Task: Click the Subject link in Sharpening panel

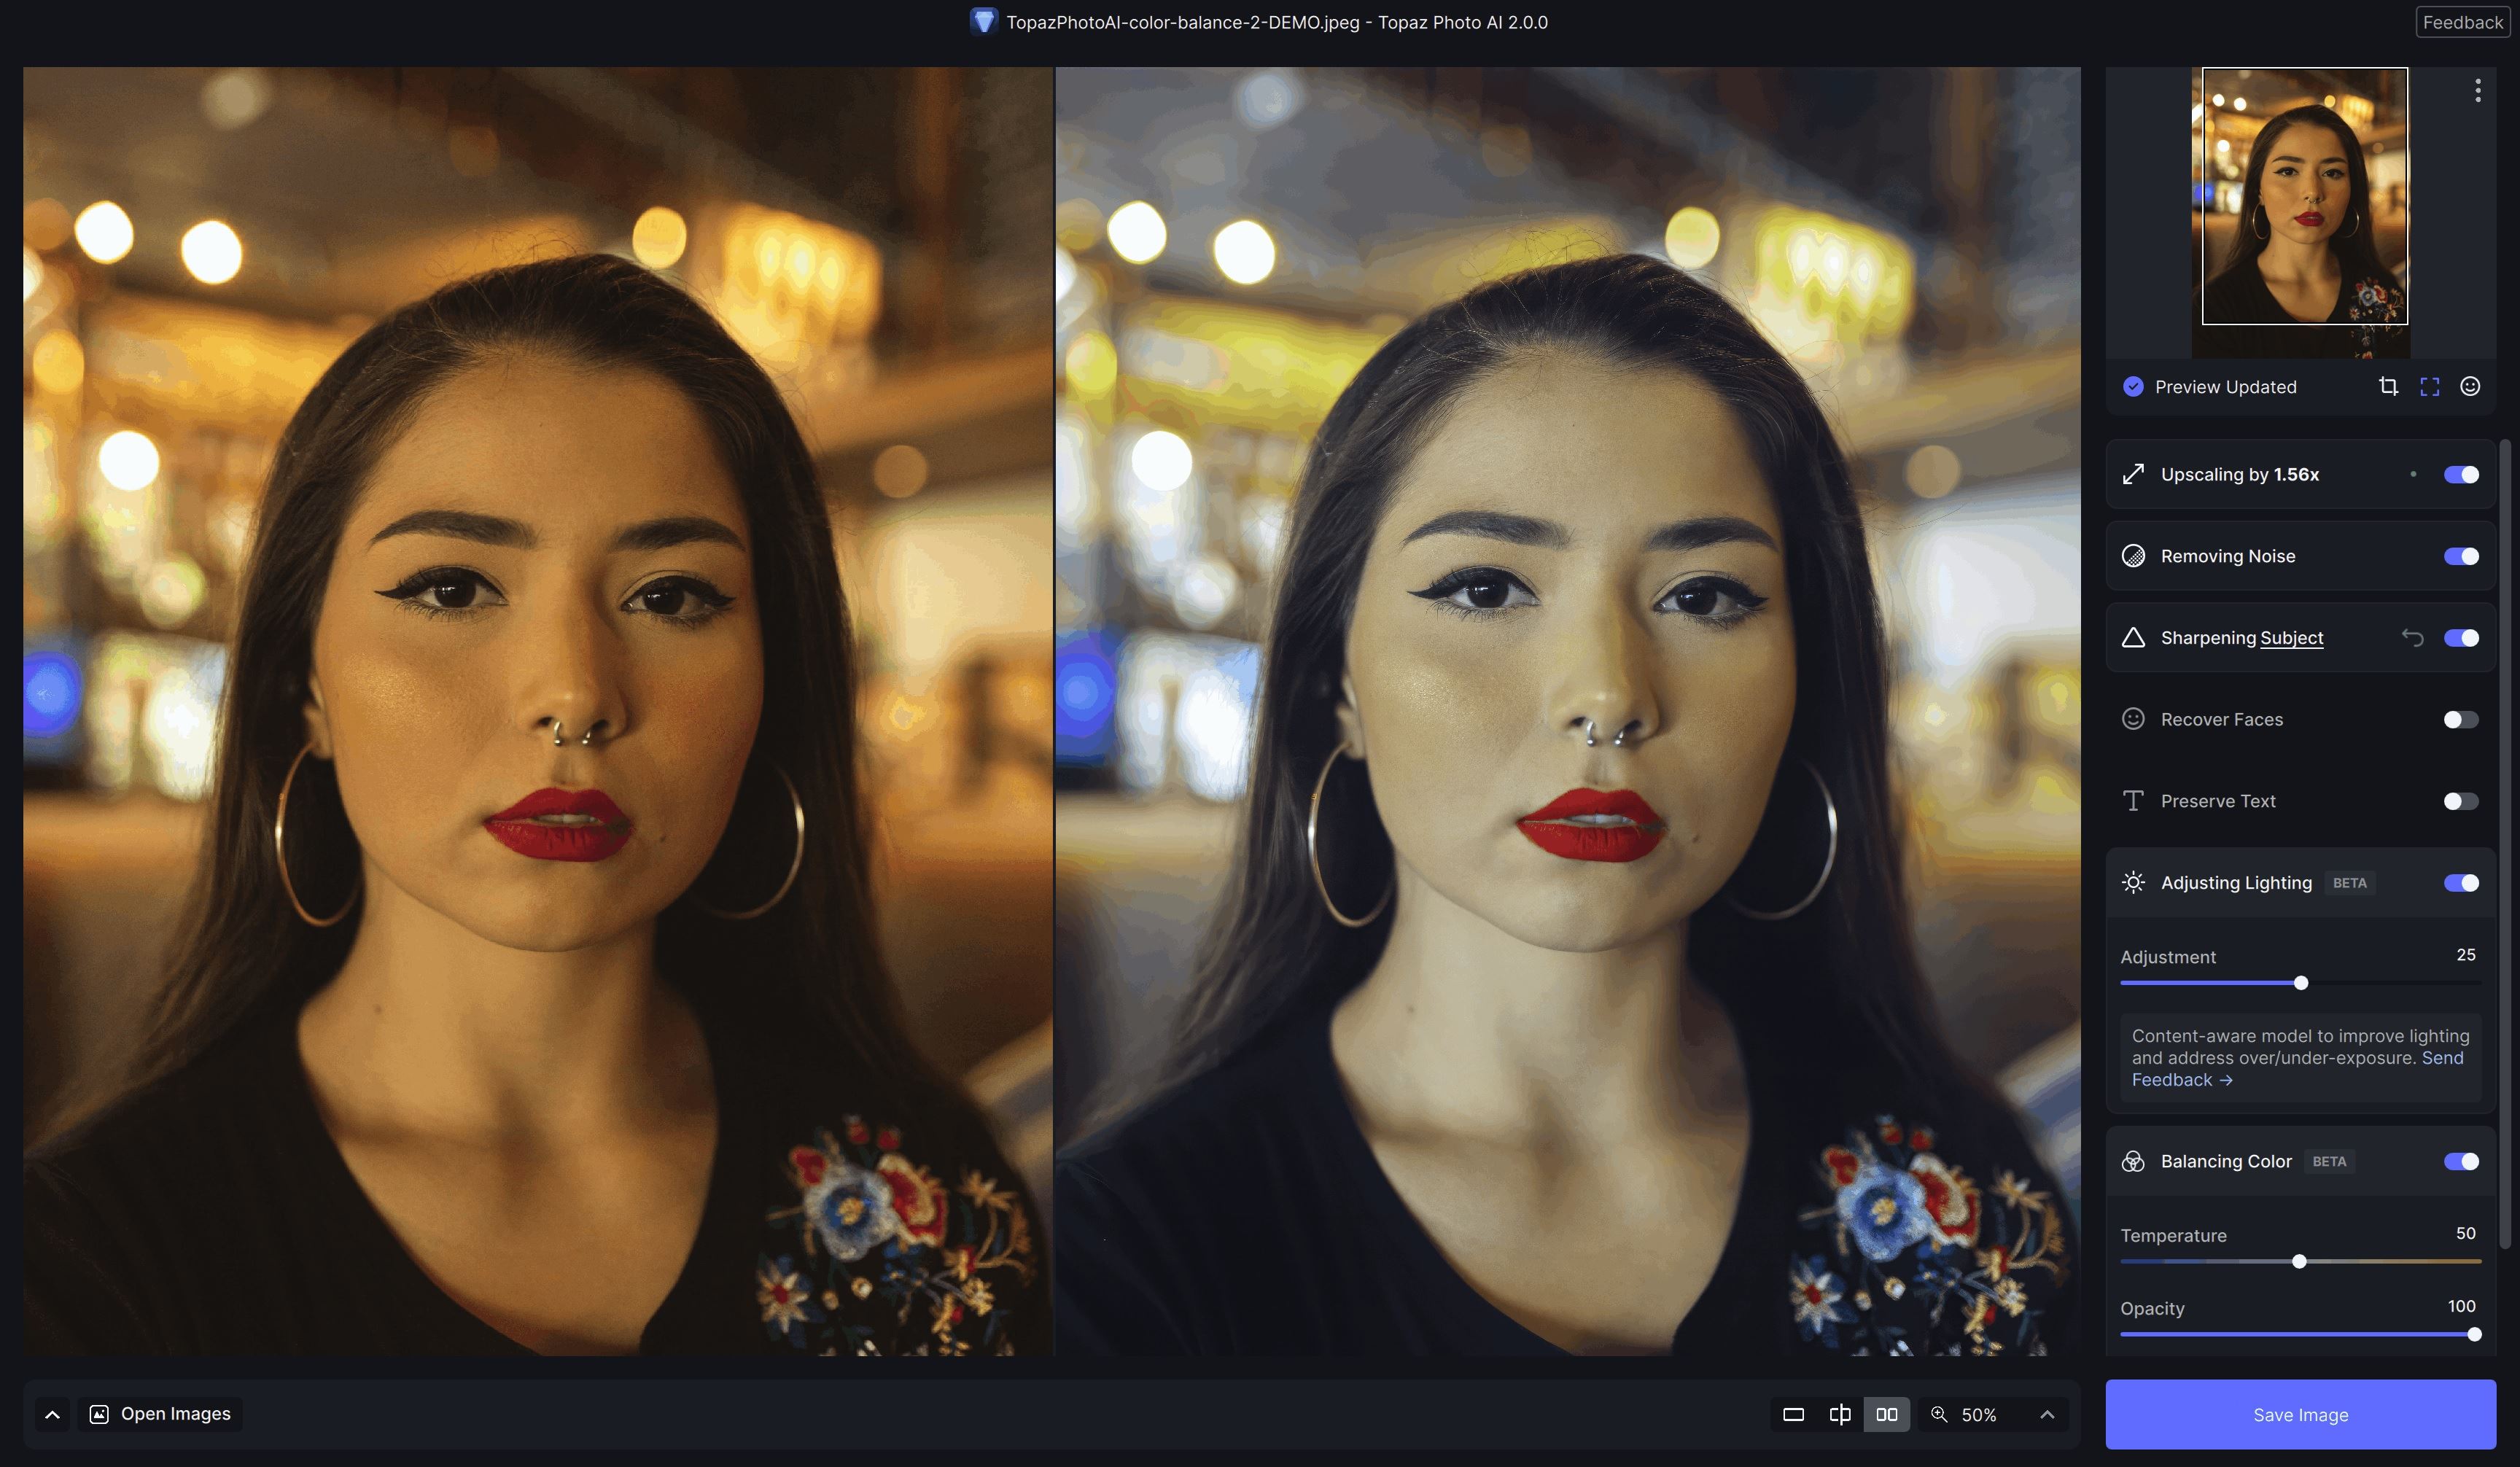Action: pos(2292,637)
